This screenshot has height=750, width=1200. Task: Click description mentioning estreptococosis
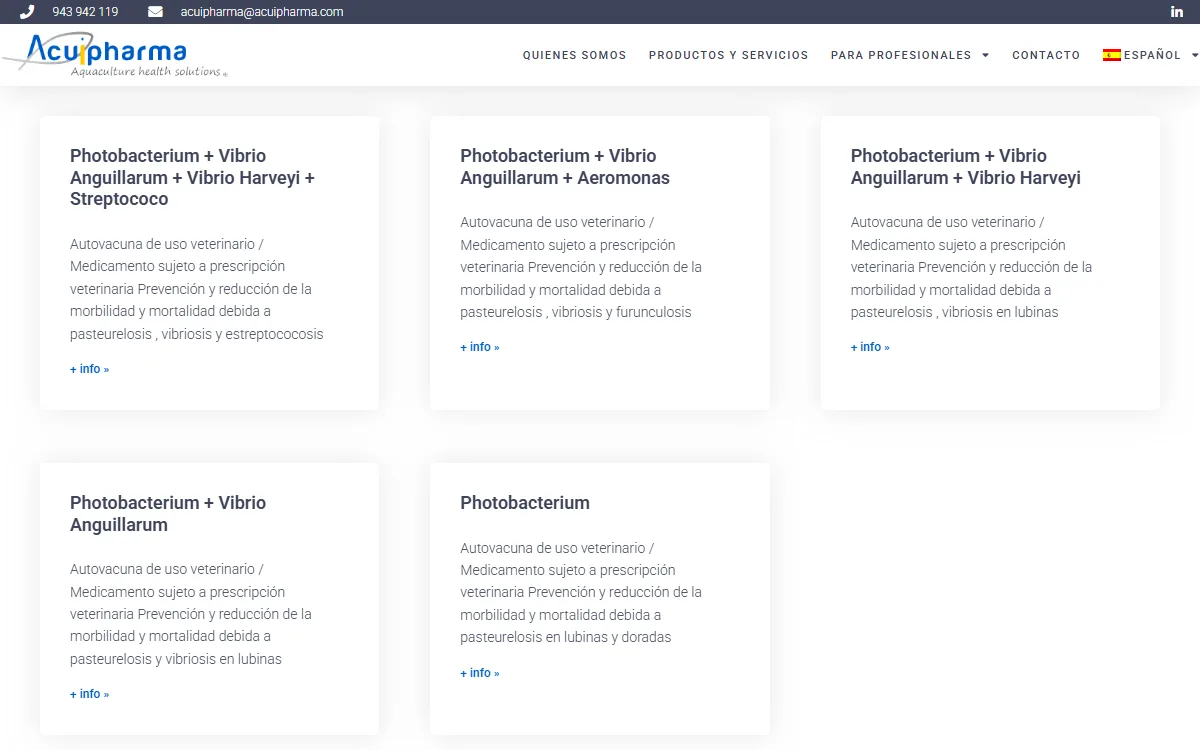[197, 289]
